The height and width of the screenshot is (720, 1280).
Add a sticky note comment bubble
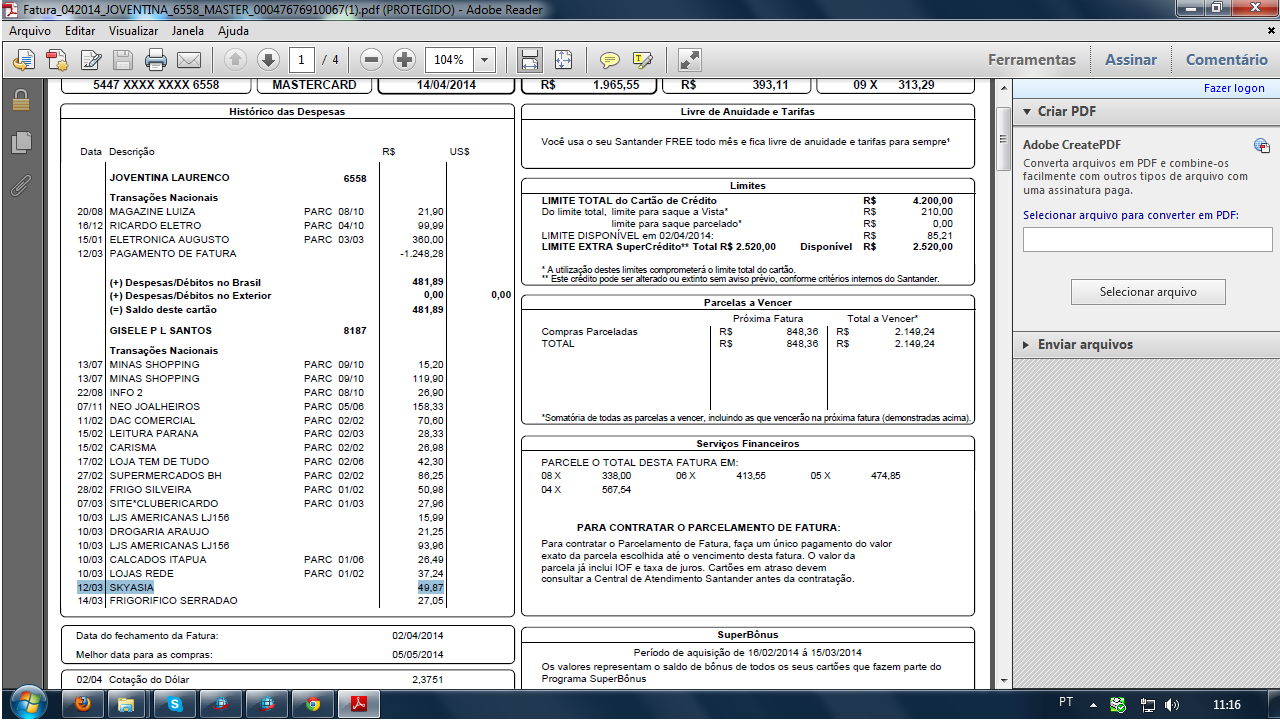pos(609,60)
